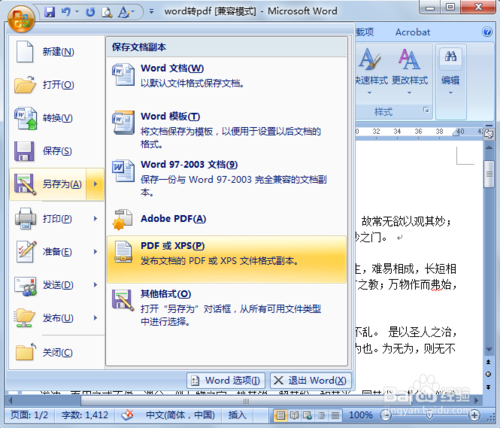Expand the Print (打印) submenu arrow
The width and height of the screenshot is (500, 428).
click(95, 219)
